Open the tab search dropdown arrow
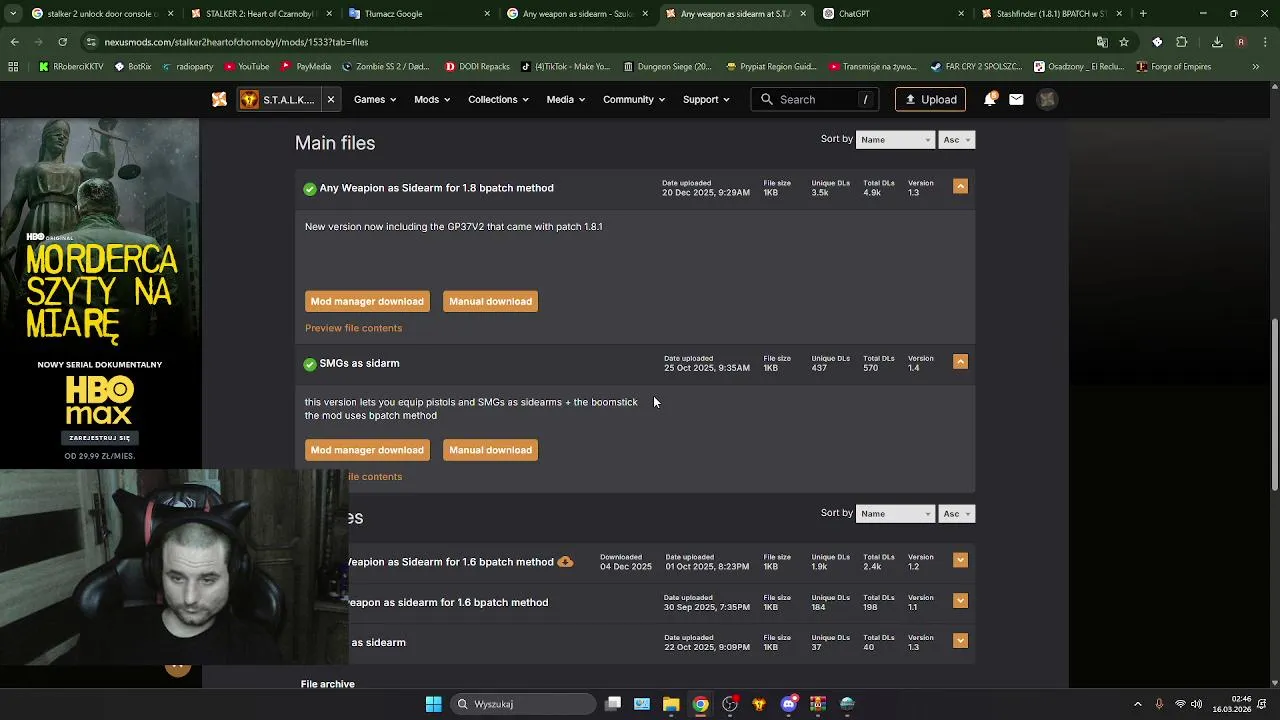Image resolution: width=1280 pixels, height=720 pixels. [11, 14]
